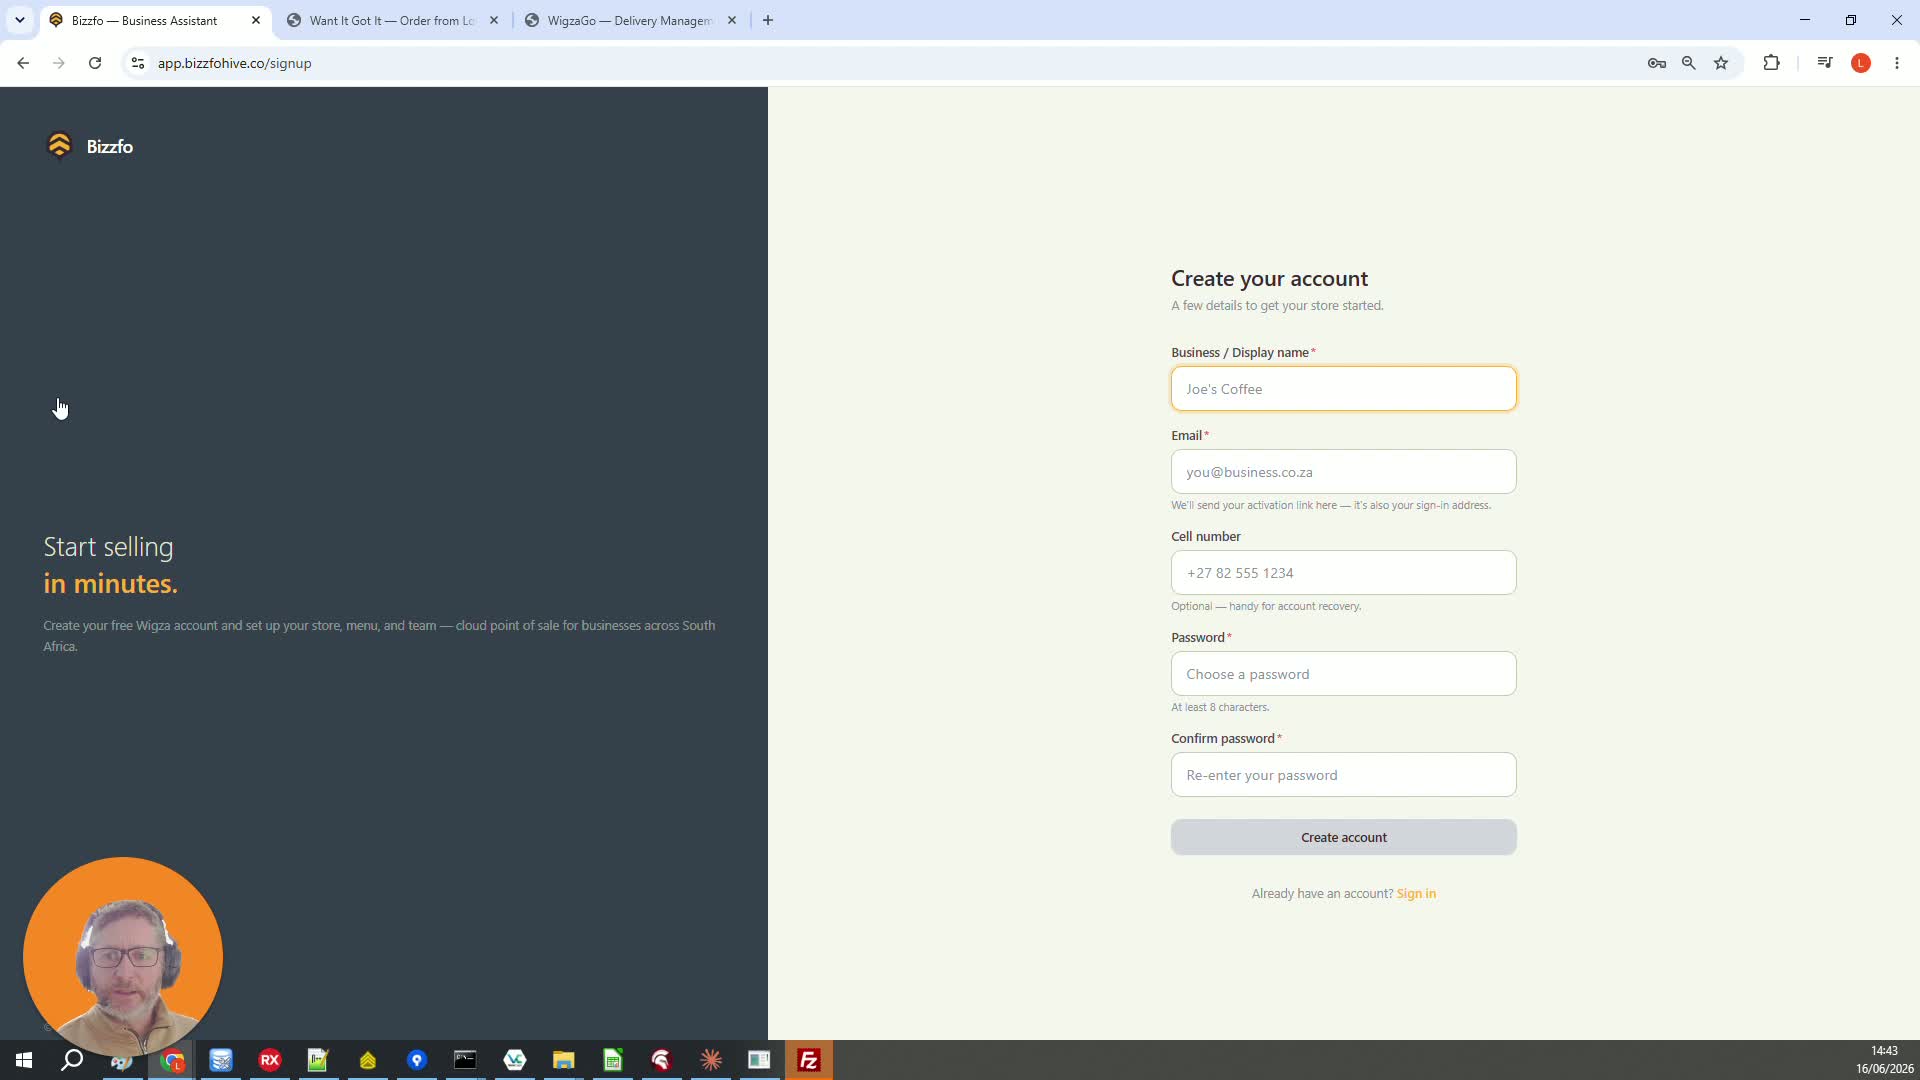Screen dimensions: 1920x1080
Task: Expand the tab search dropdown arrow
Action: coord(20,20)
